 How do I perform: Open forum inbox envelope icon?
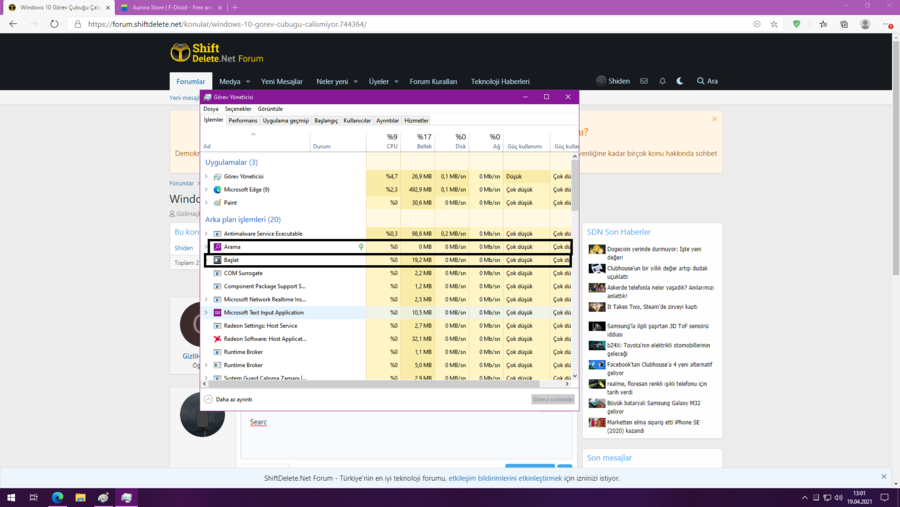pos(644,81)
